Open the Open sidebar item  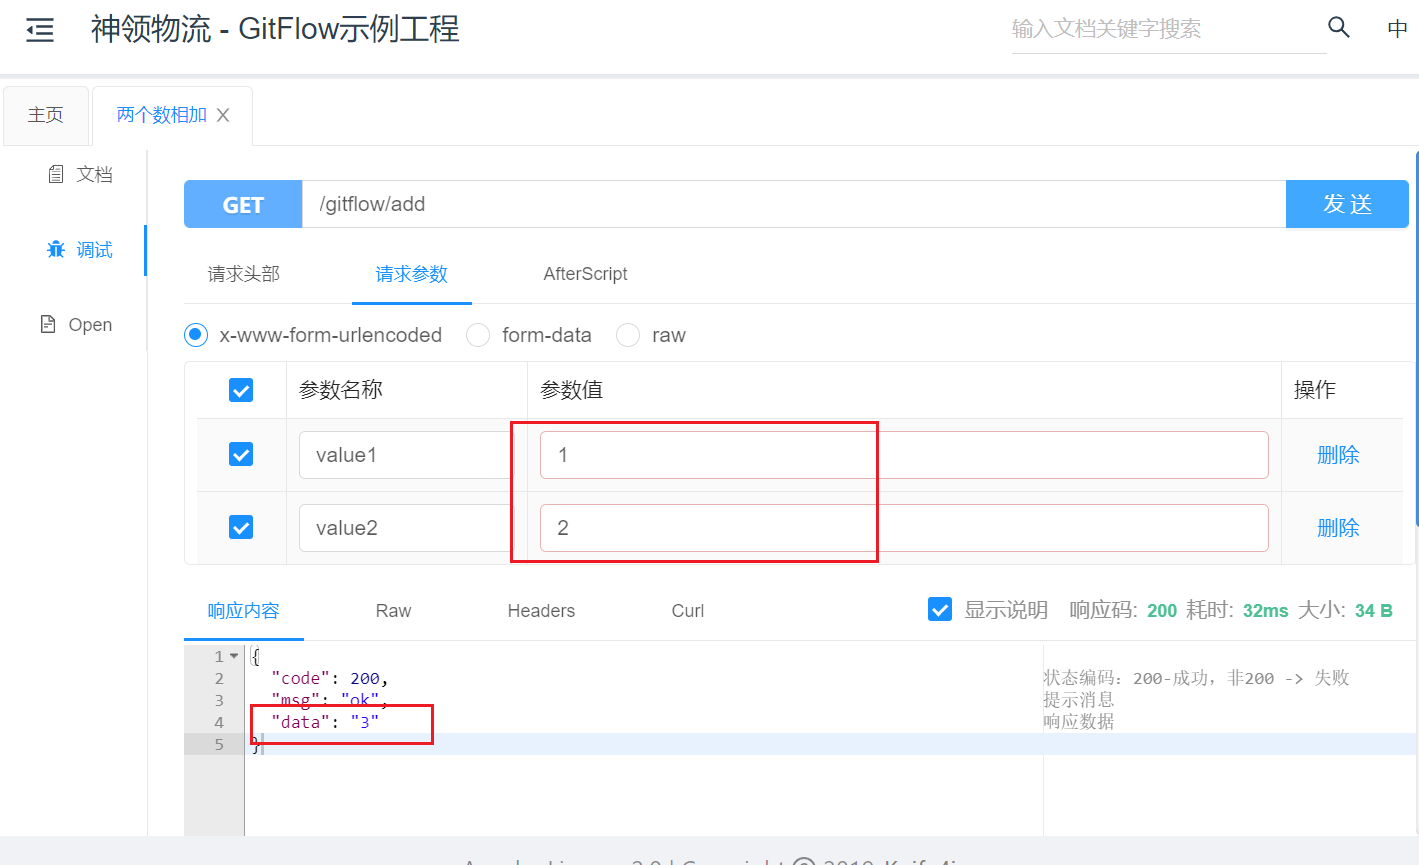76,325
